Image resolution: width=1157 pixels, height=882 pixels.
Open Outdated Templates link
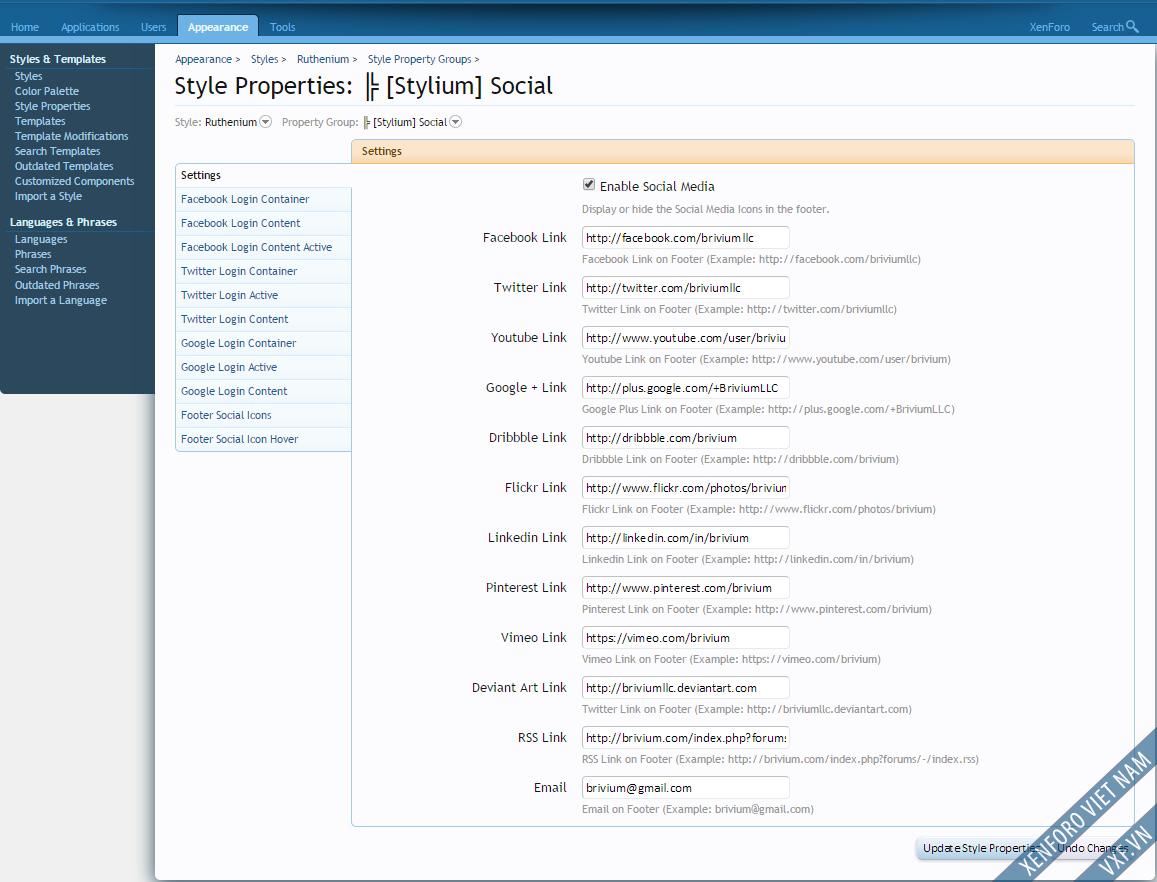click(64, 166)
